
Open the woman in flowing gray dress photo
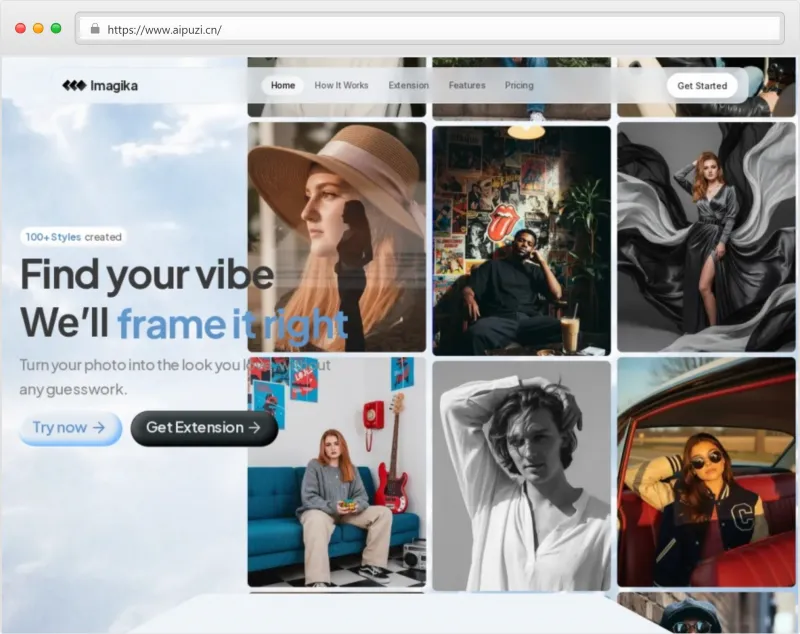[706, 236]
